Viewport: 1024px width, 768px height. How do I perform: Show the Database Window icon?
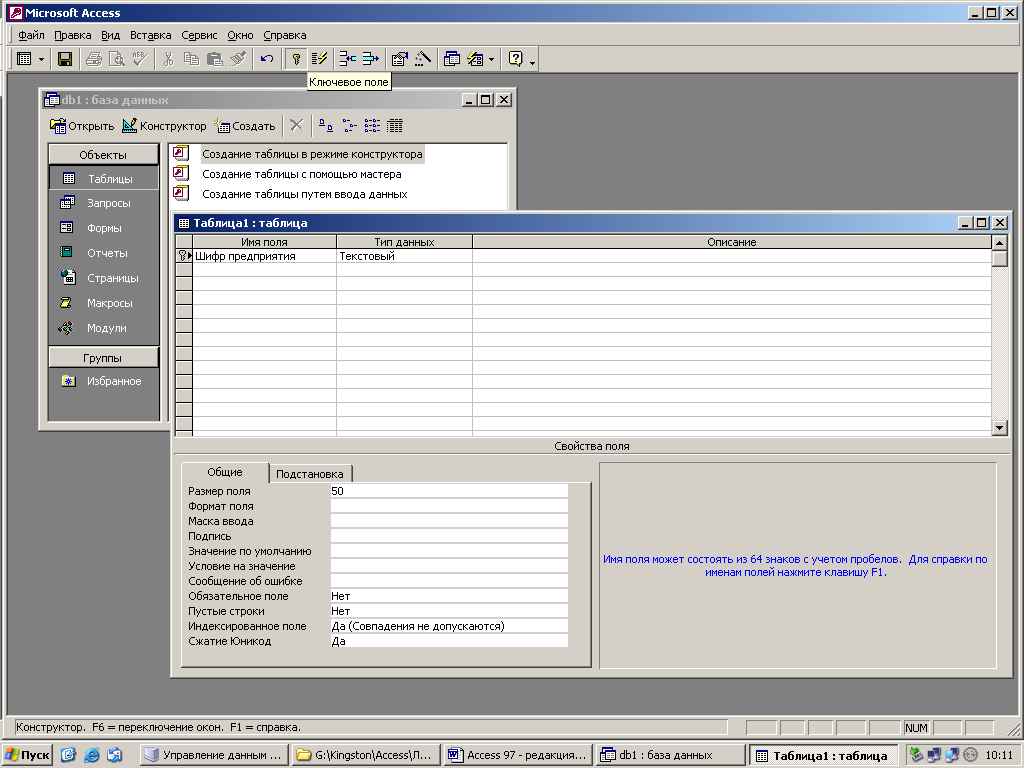click(x=452, y=59)
